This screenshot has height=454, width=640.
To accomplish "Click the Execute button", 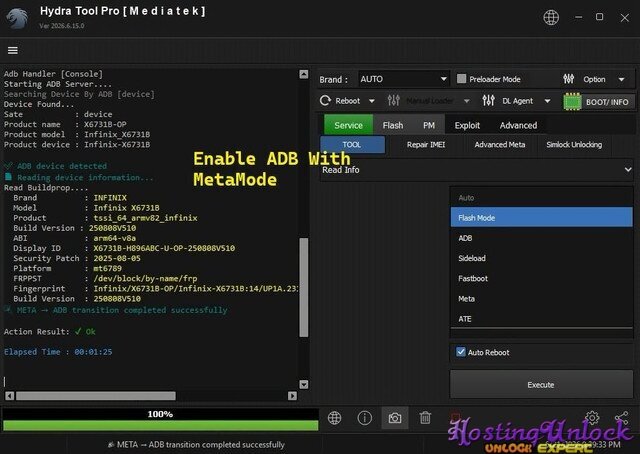I will (541, 385).
